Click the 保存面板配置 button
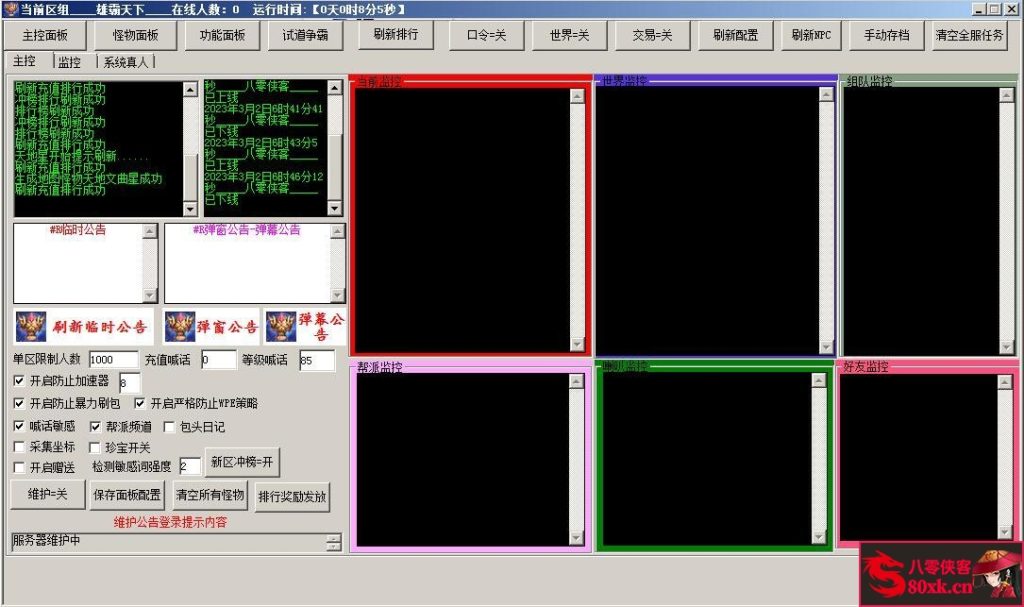Viewport: 1024px width, 607px height. point(127,495)
